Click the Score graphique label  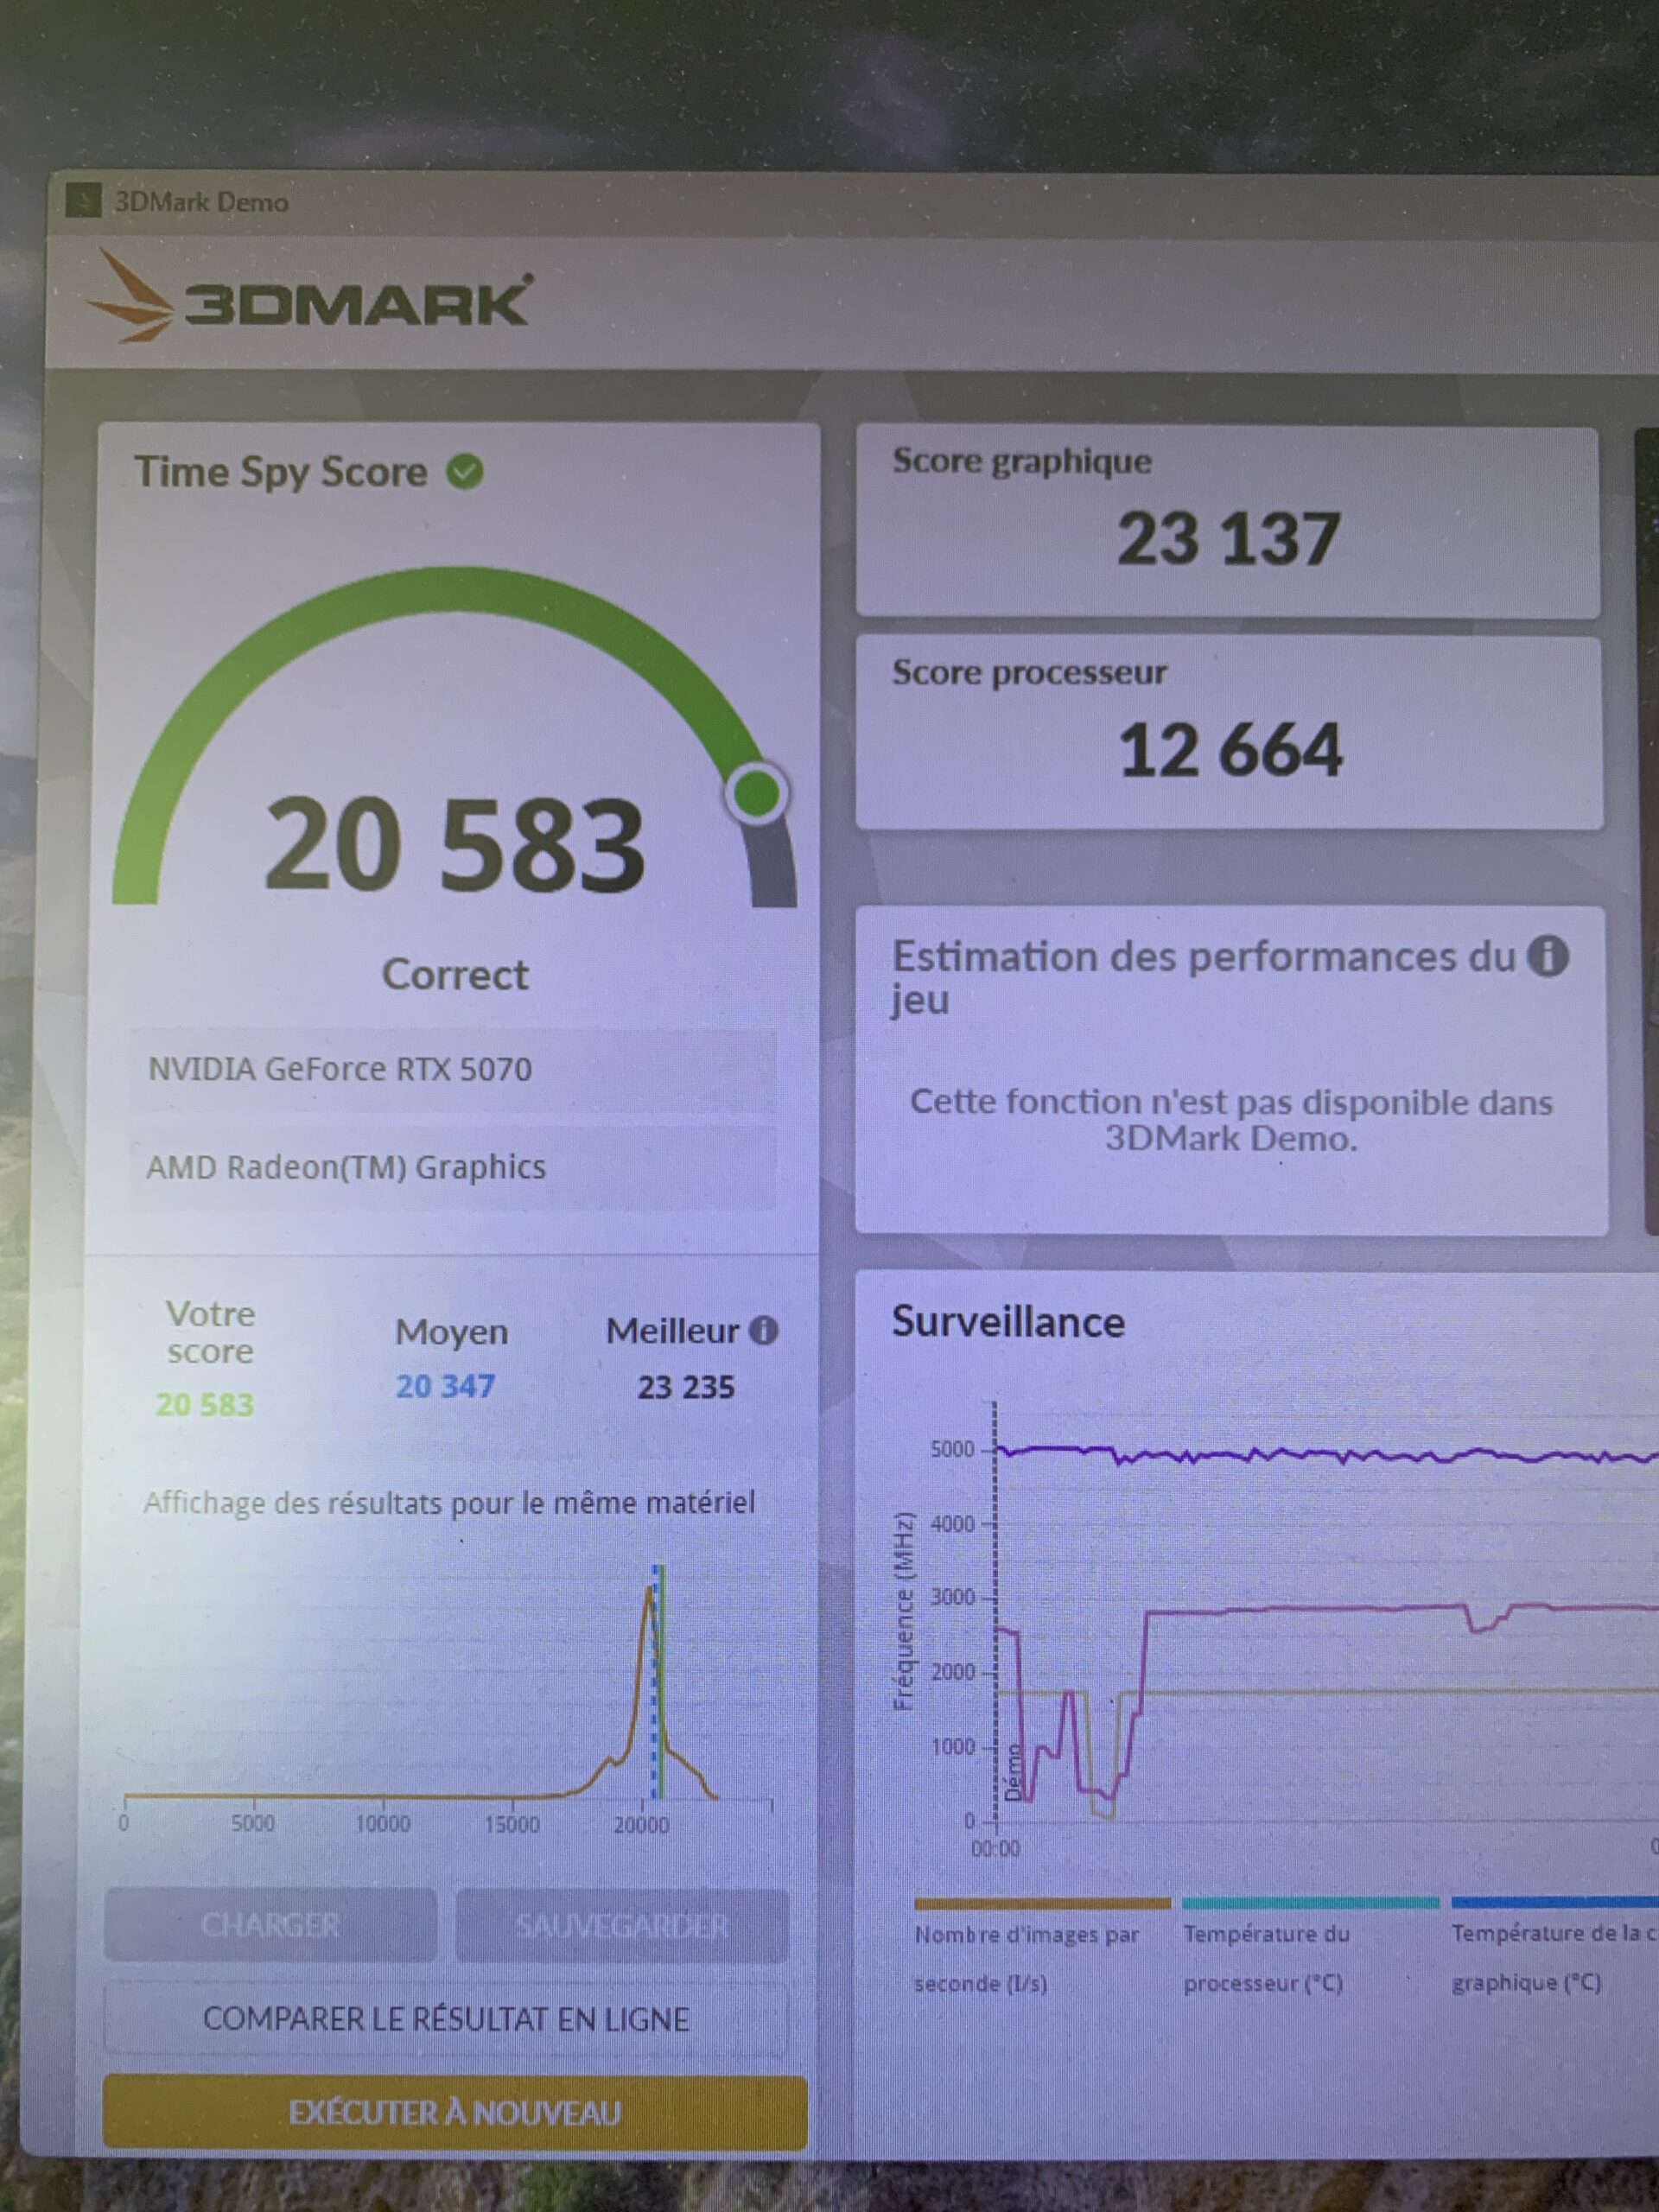click(1022, 461)
